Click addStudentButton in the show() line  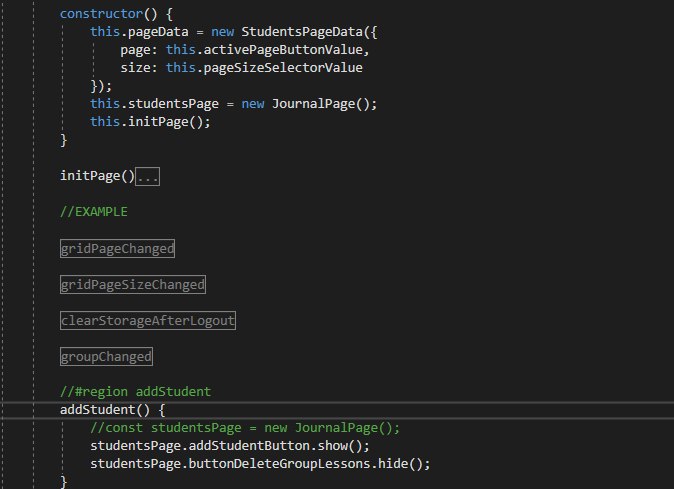(249, 446)
